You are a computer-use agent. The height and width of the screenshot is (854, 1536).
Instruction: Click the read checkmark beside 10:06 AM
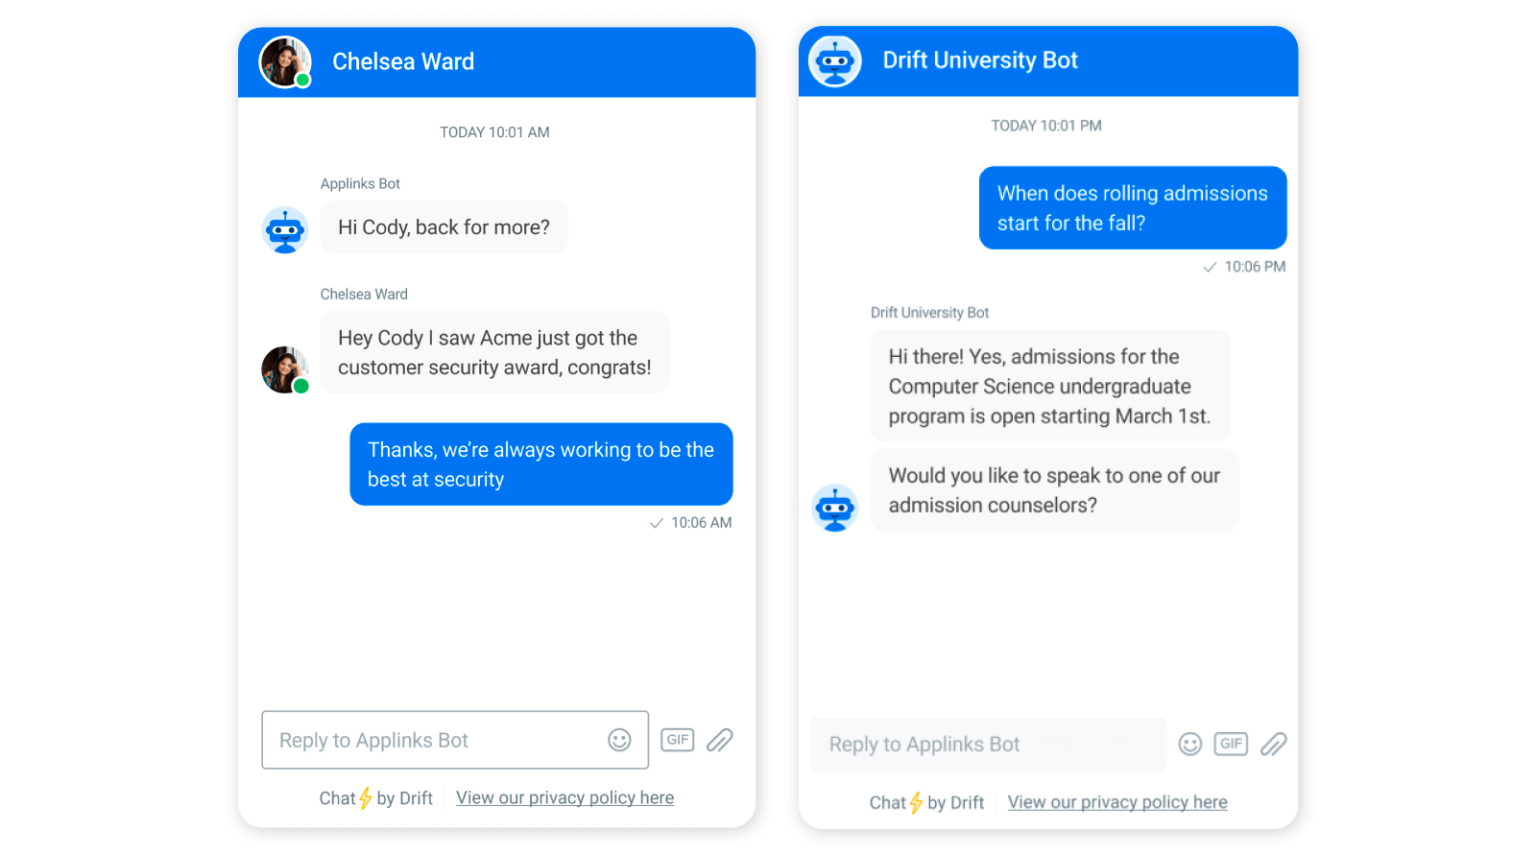658,522
